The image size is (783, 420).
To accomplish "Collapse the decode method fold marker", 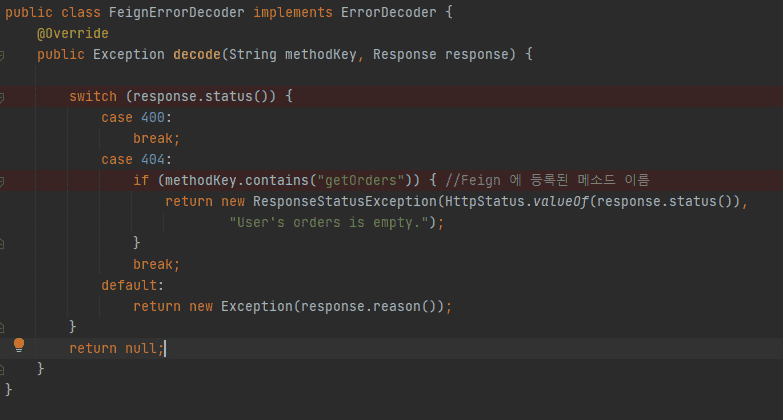I will (2, 54).
